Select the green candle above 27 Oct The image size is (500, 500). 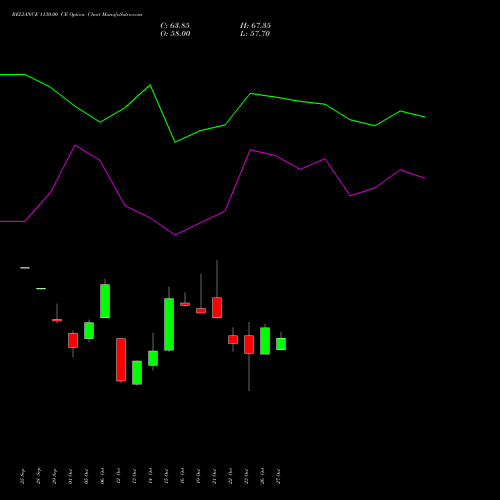point(281,344)
